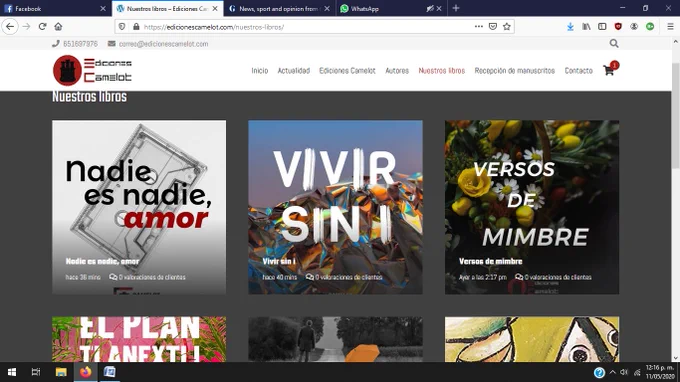Open the red shield extension icon

[618, 27]
